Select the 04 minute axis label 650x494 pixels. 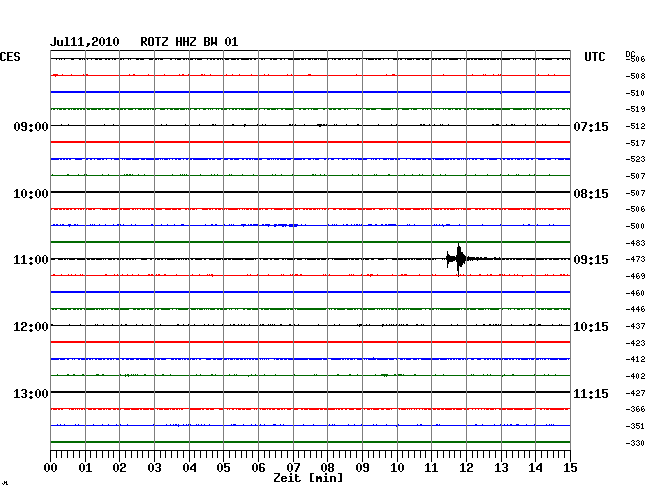click(x=189, y=467)
